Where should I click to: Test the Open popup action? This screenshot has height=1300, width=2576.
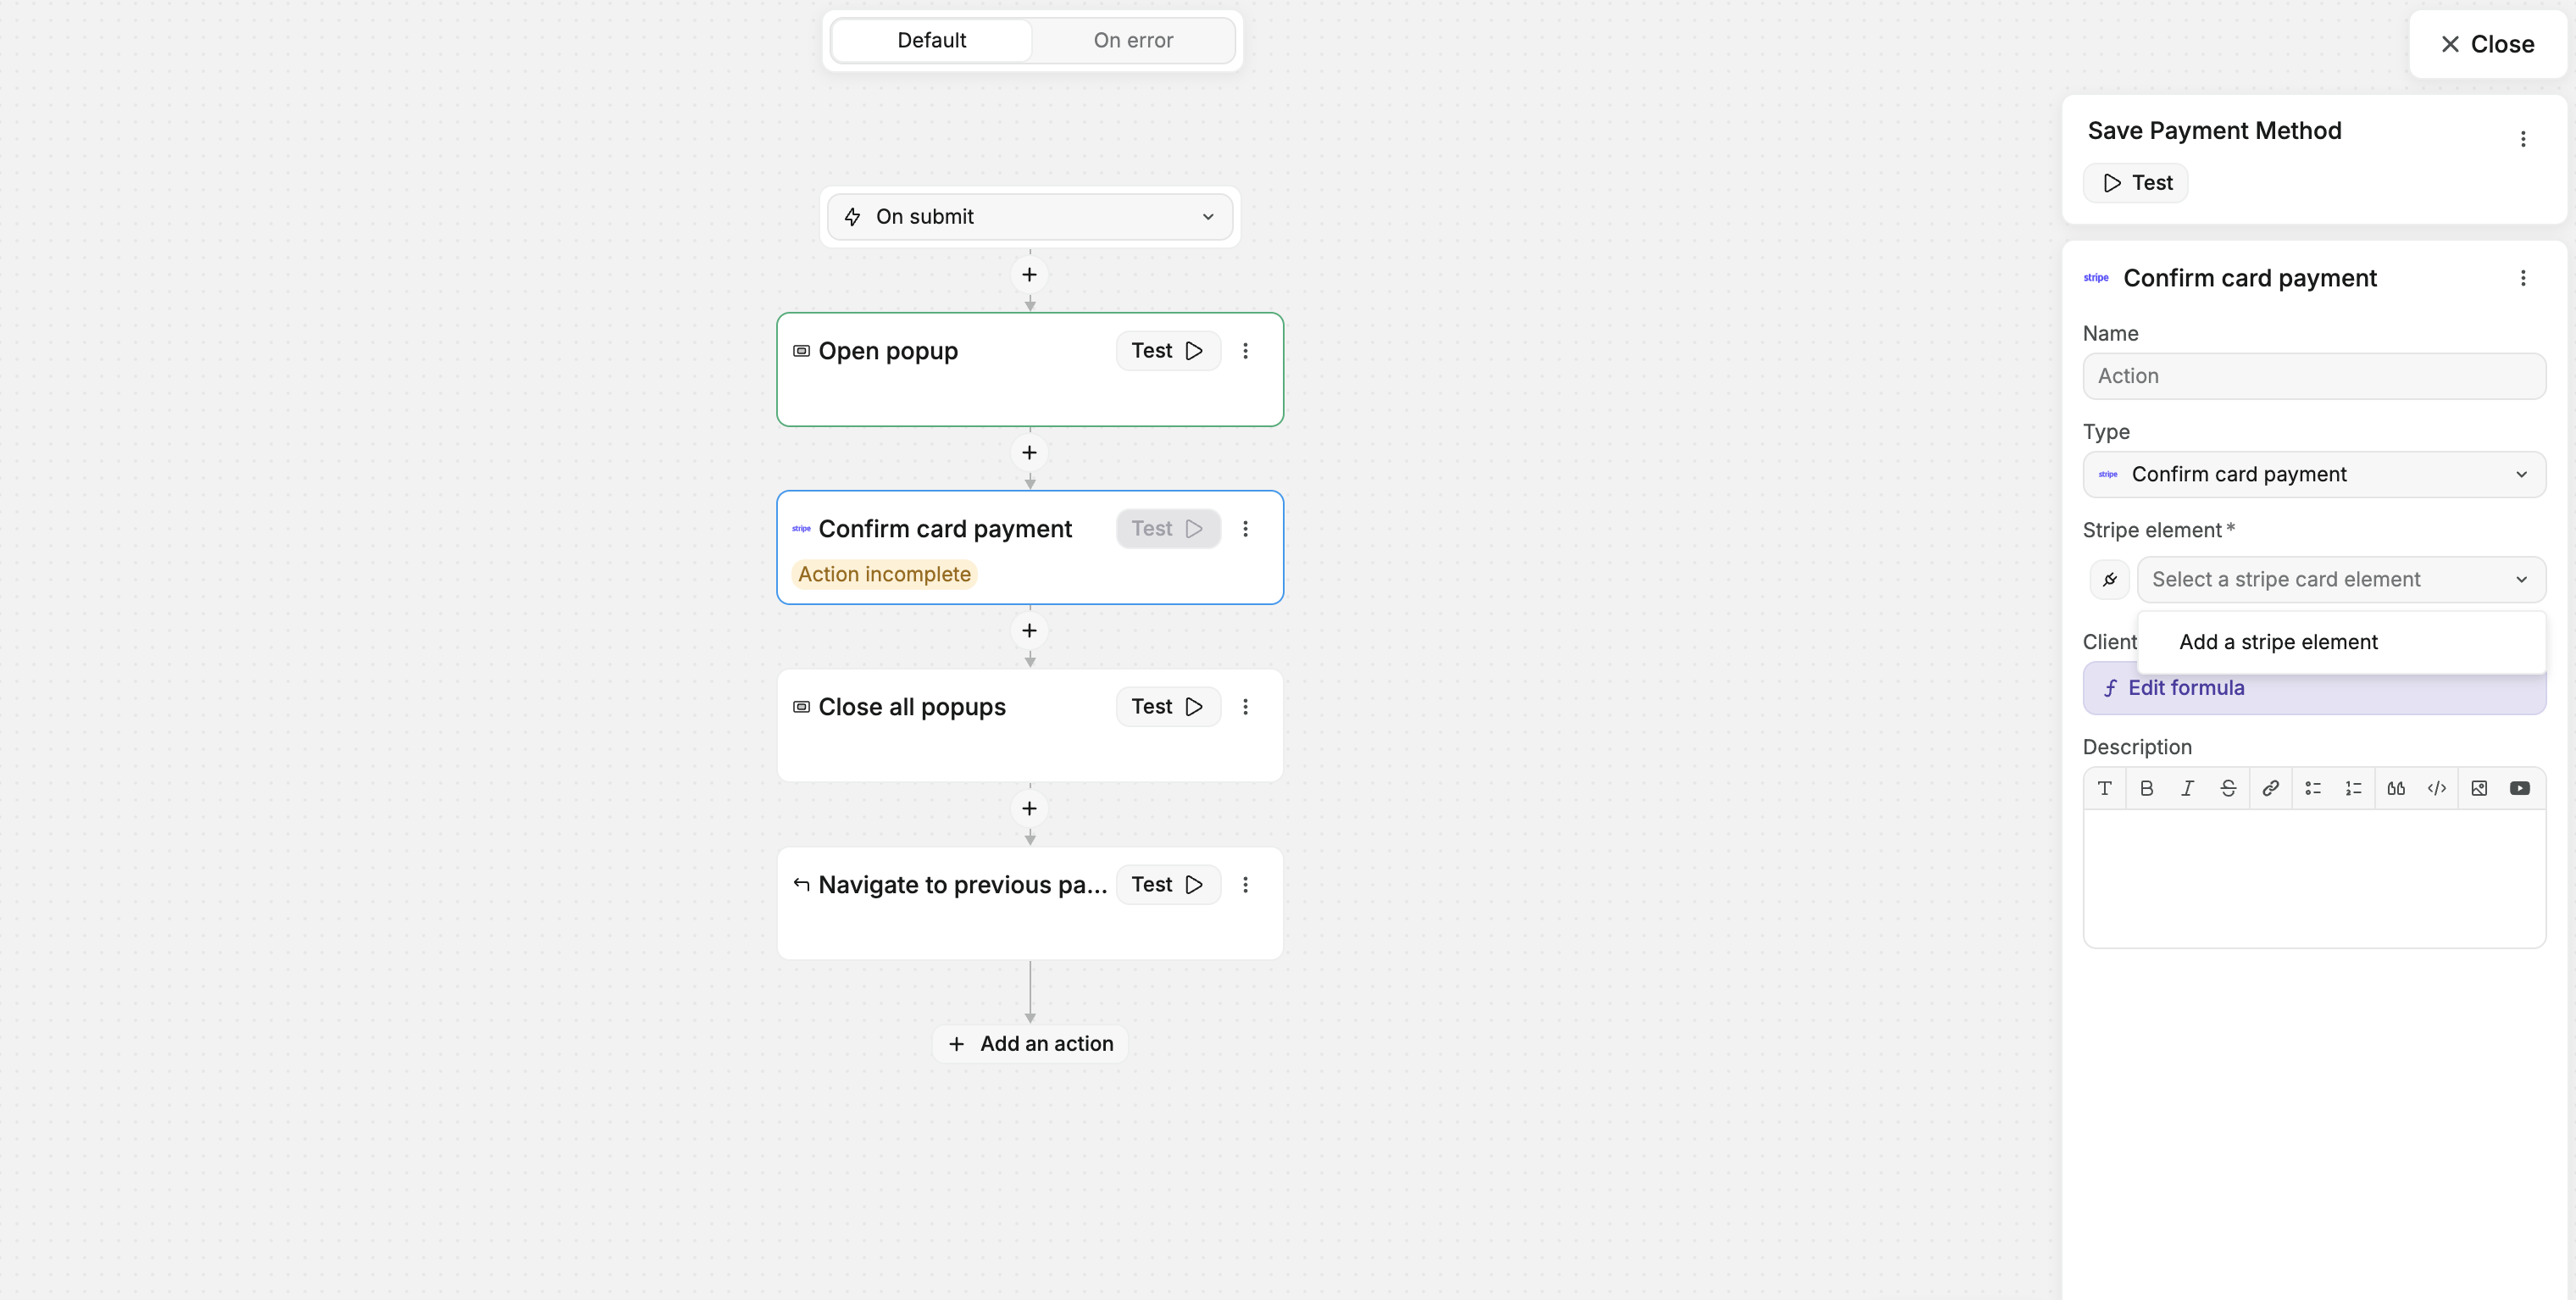pyautogui.click(x=1168, y=351)
